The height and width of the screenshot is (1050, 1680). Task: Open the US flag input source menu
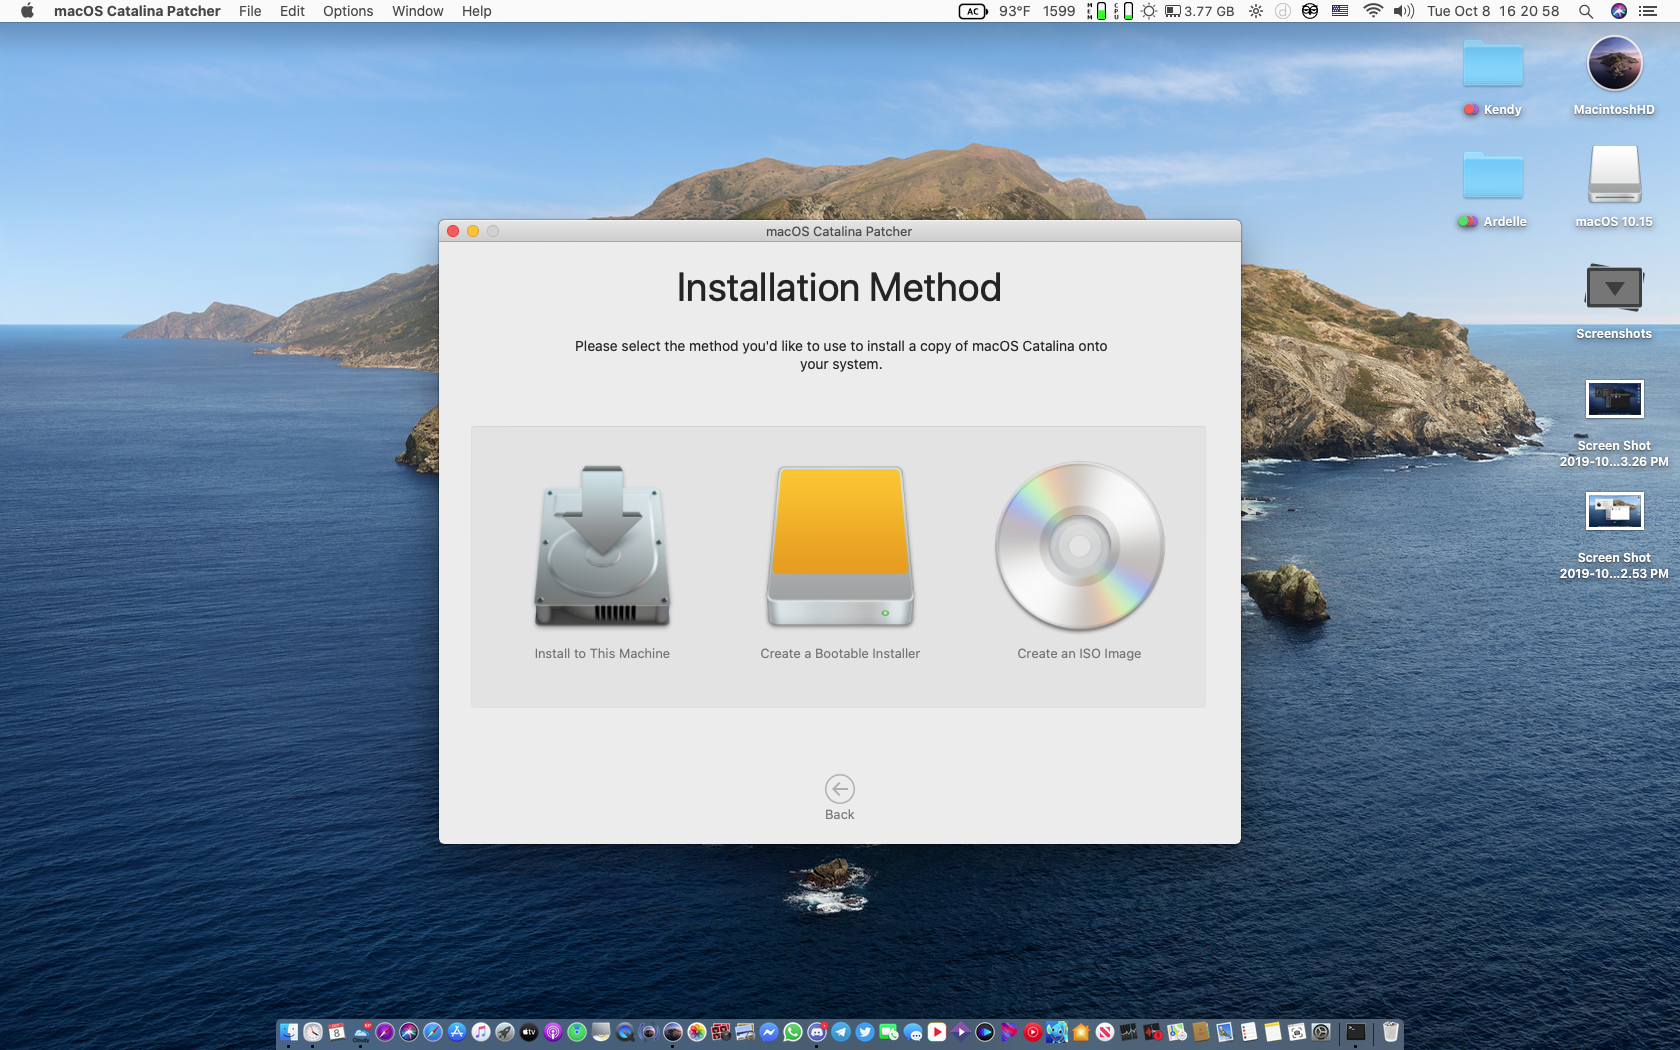click(x=1340, y=11)
